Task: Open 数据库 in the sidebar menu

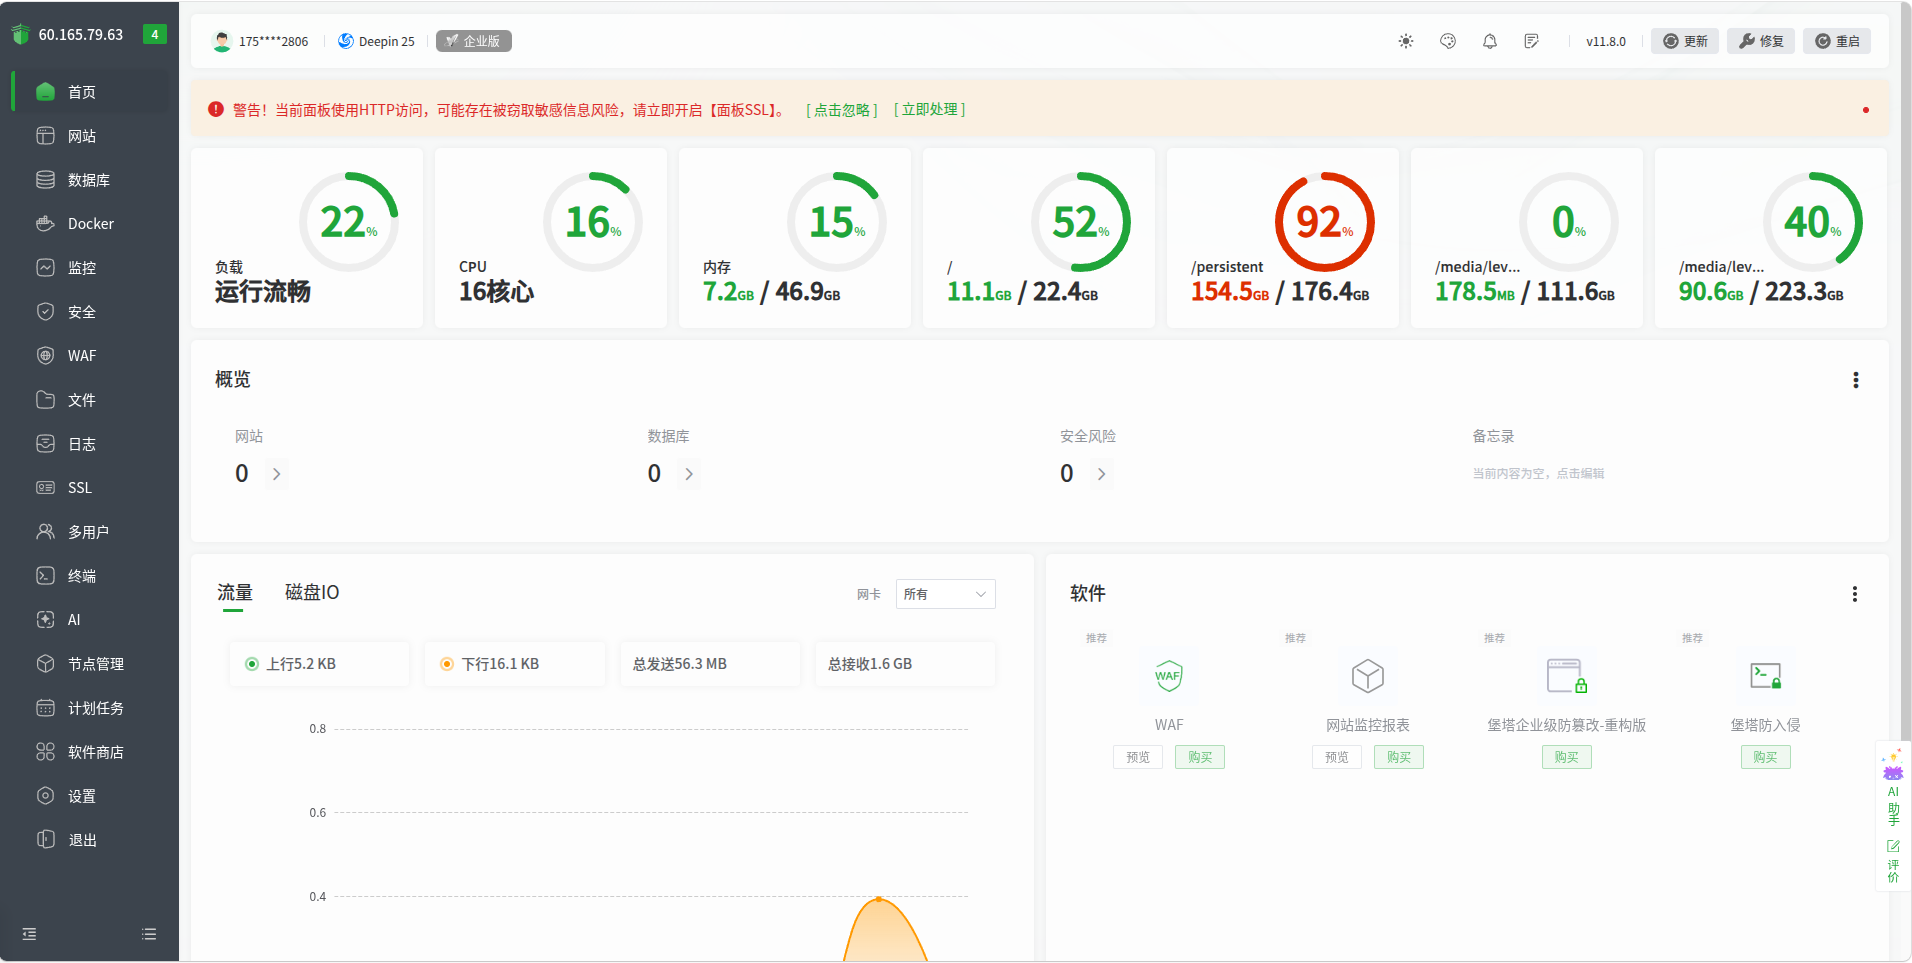Action: click(90, 180)
